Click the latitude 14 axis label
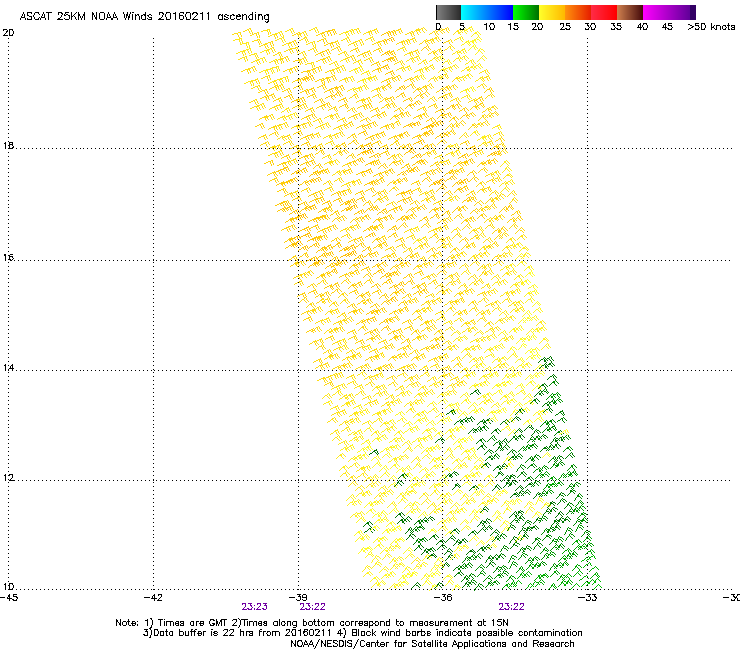This screenshot has height=650, width=740. (x=8, y=368)
